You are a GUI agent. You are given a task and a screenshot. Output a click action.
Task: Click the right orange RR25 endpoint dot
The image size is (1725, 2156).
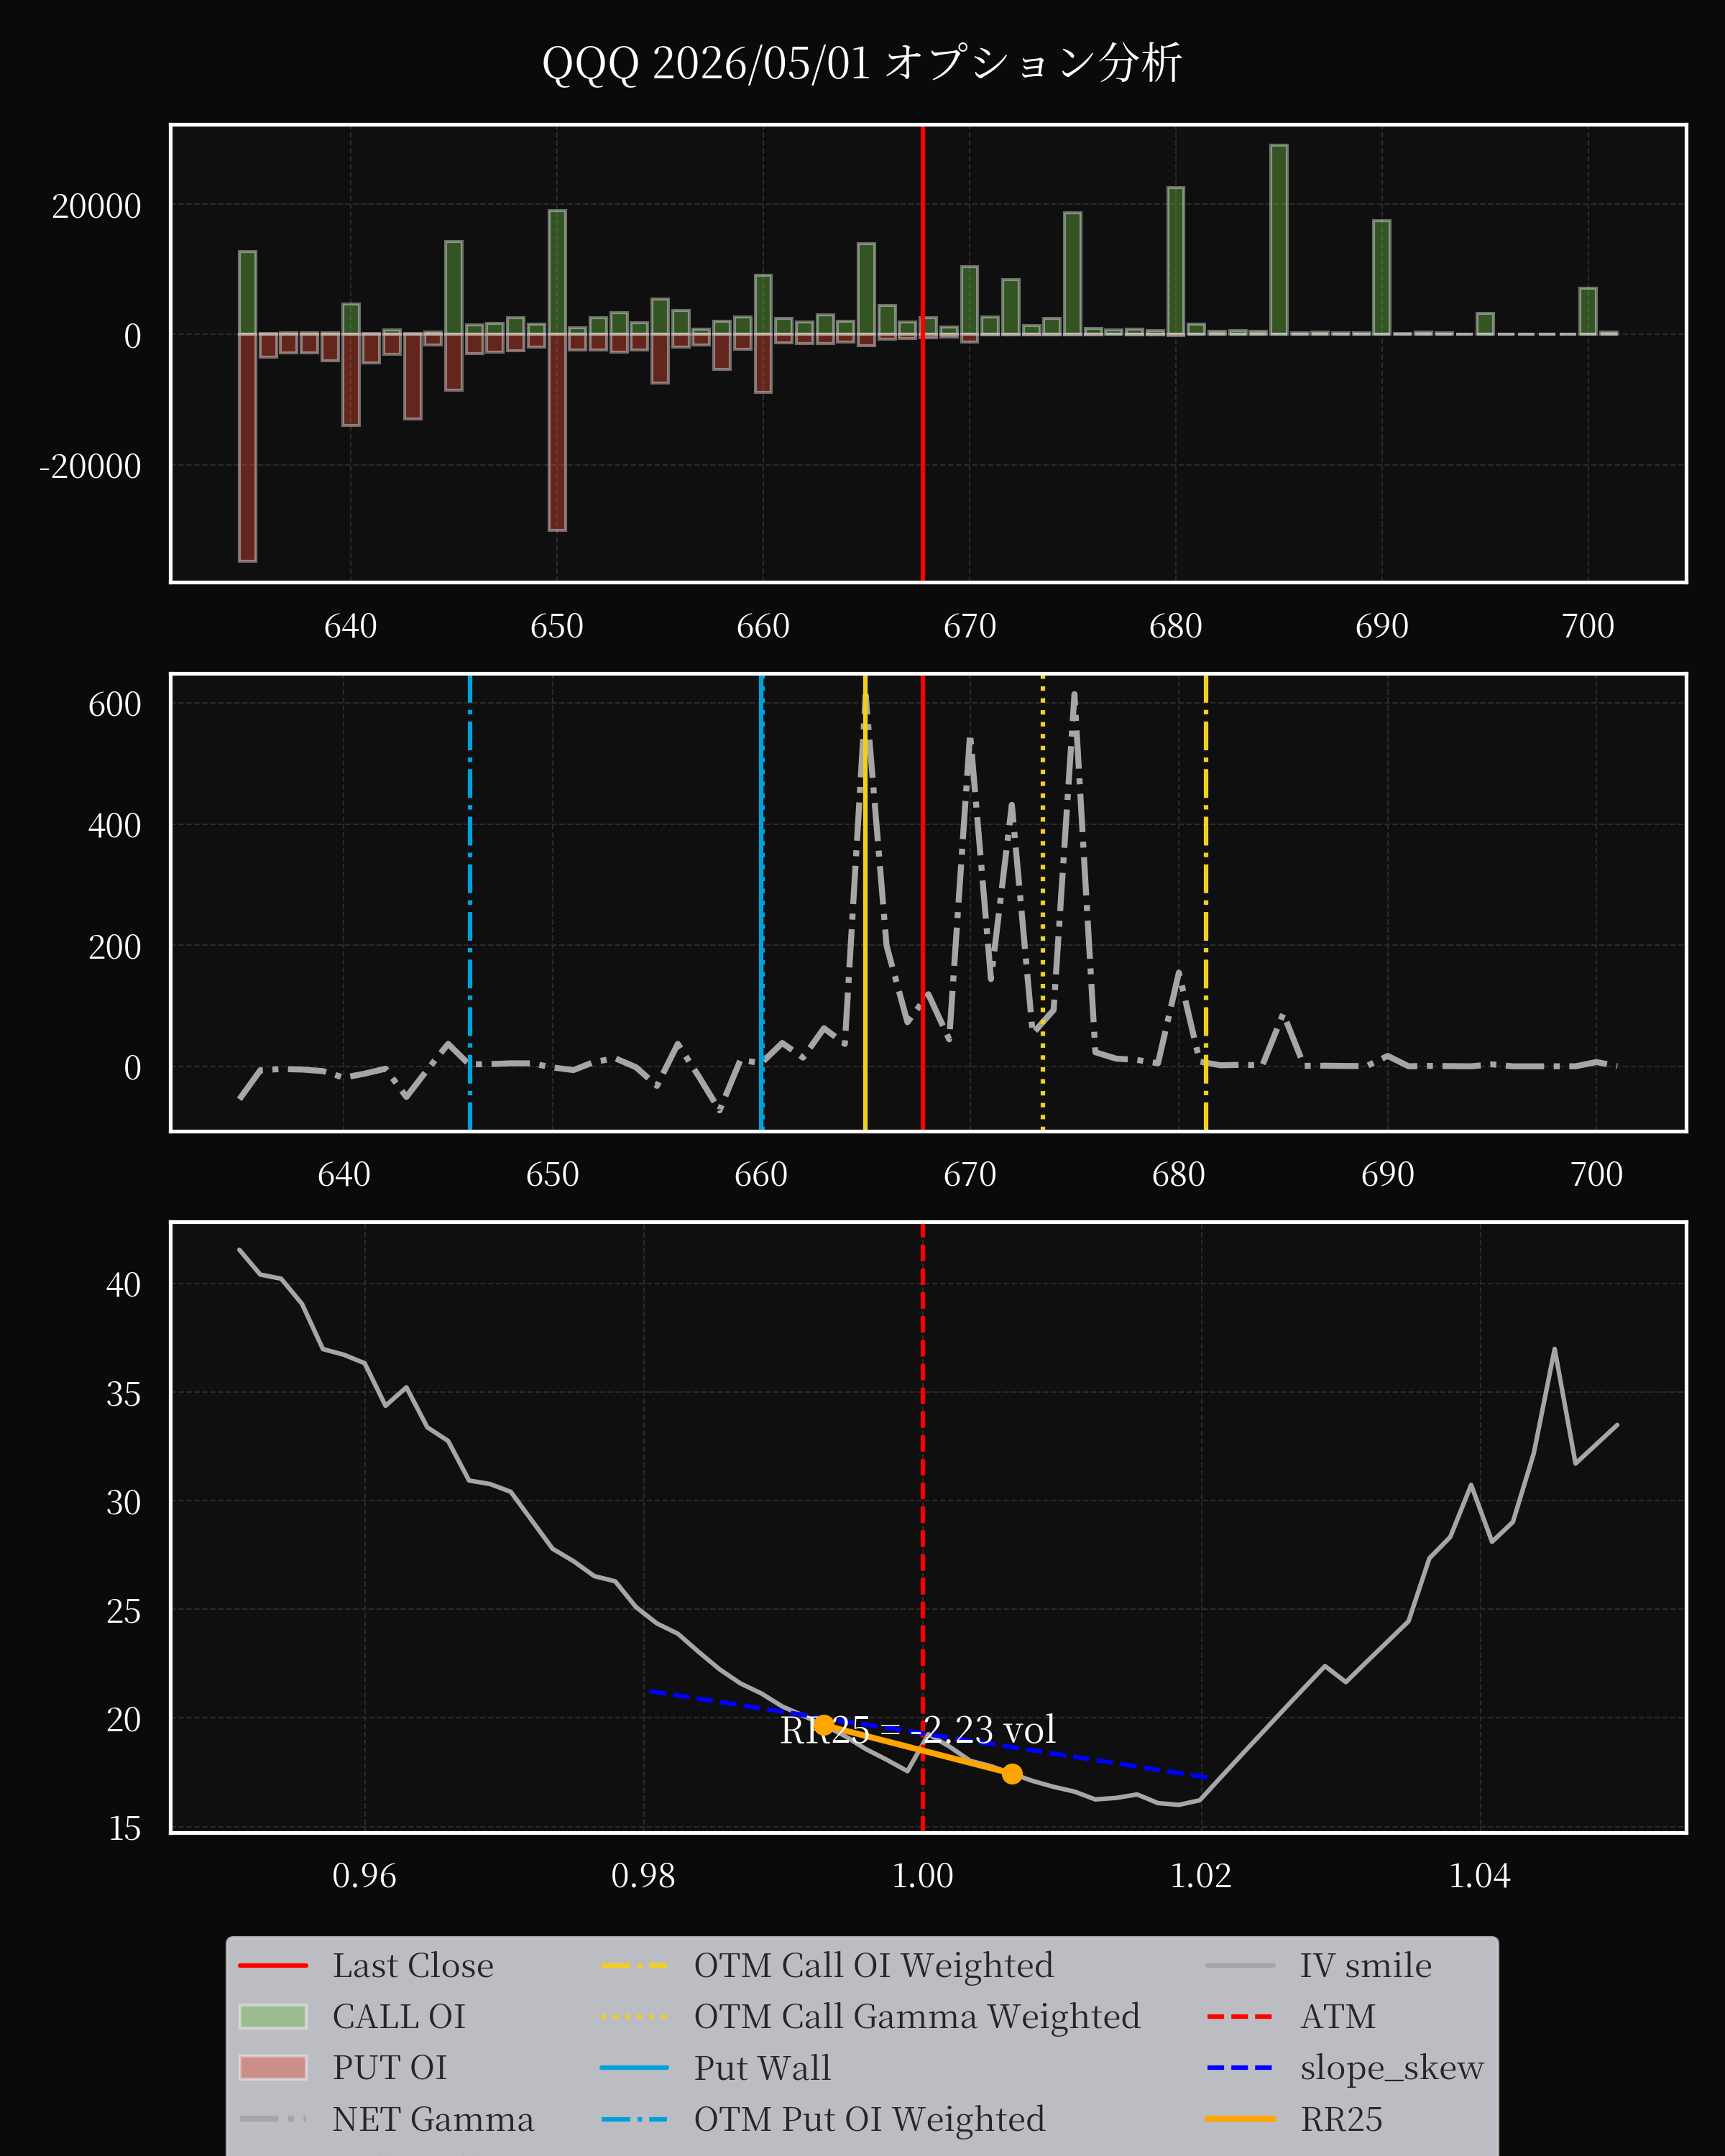click(1012, 1774)
